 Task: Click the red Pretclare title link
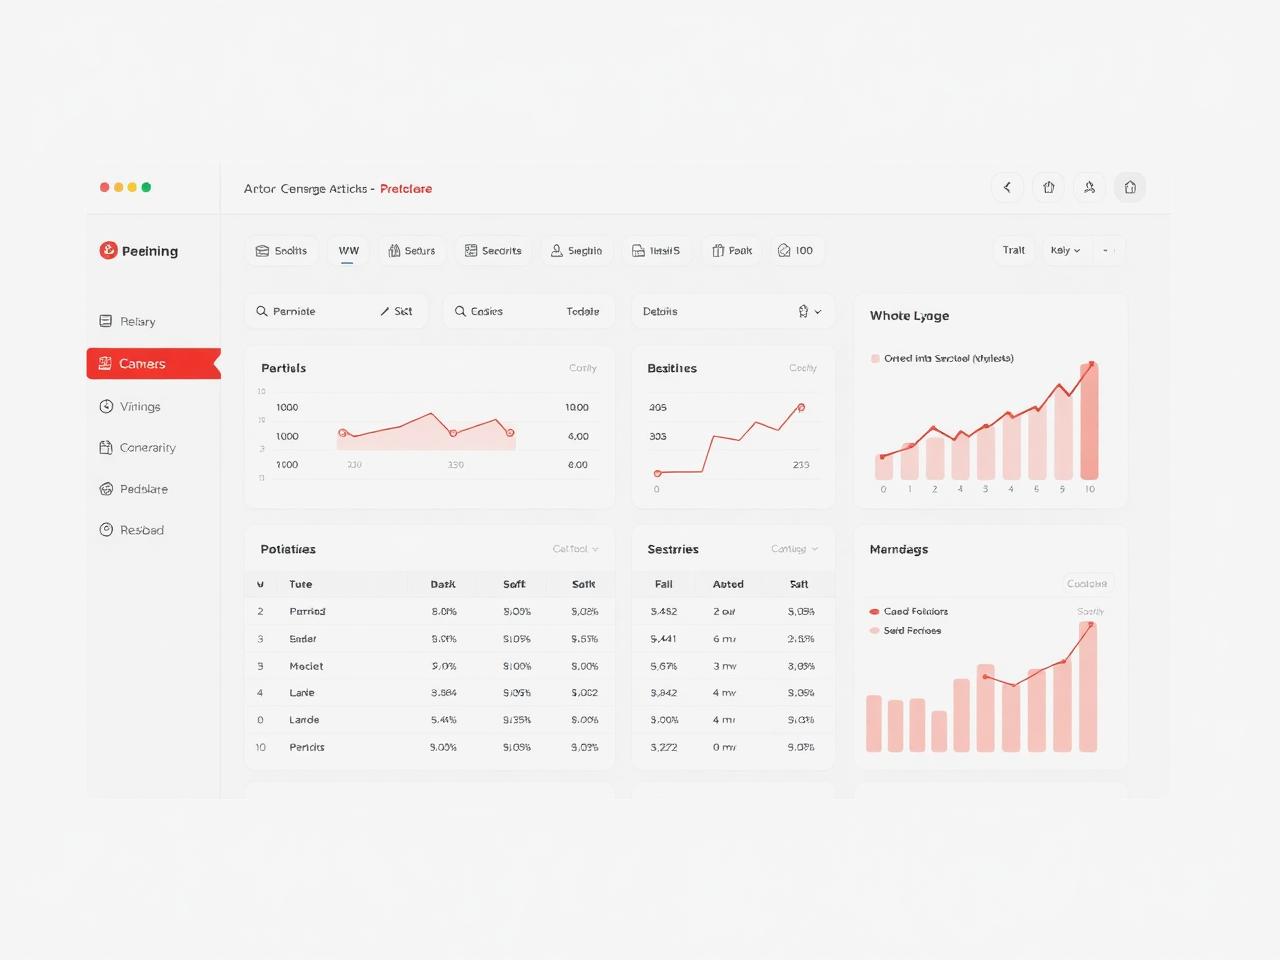click(406, 188)
